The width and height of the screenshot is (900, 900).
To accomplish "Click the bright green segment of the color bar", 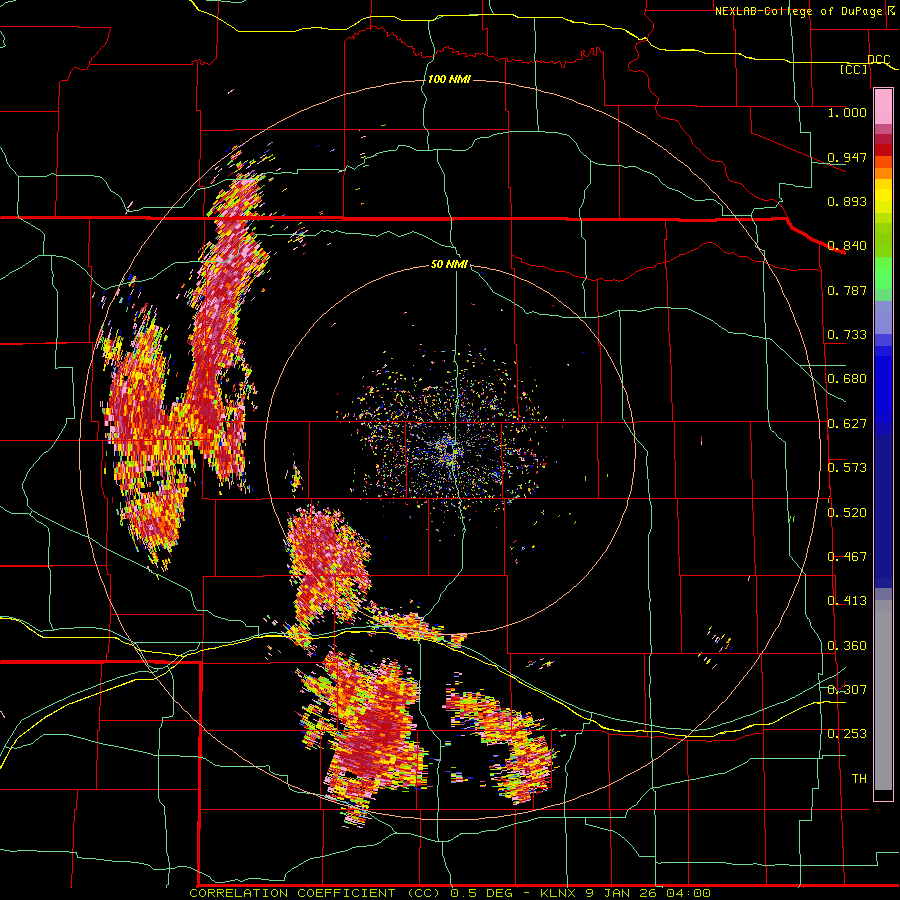I will [x=883, y=273].
